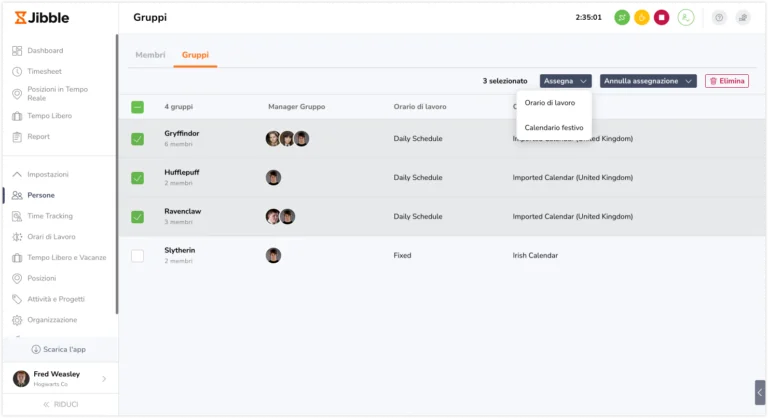Uncheck the Gryffindor group checkbox
The width and height of the screenshot is (768, 418).
coord(138,139)
